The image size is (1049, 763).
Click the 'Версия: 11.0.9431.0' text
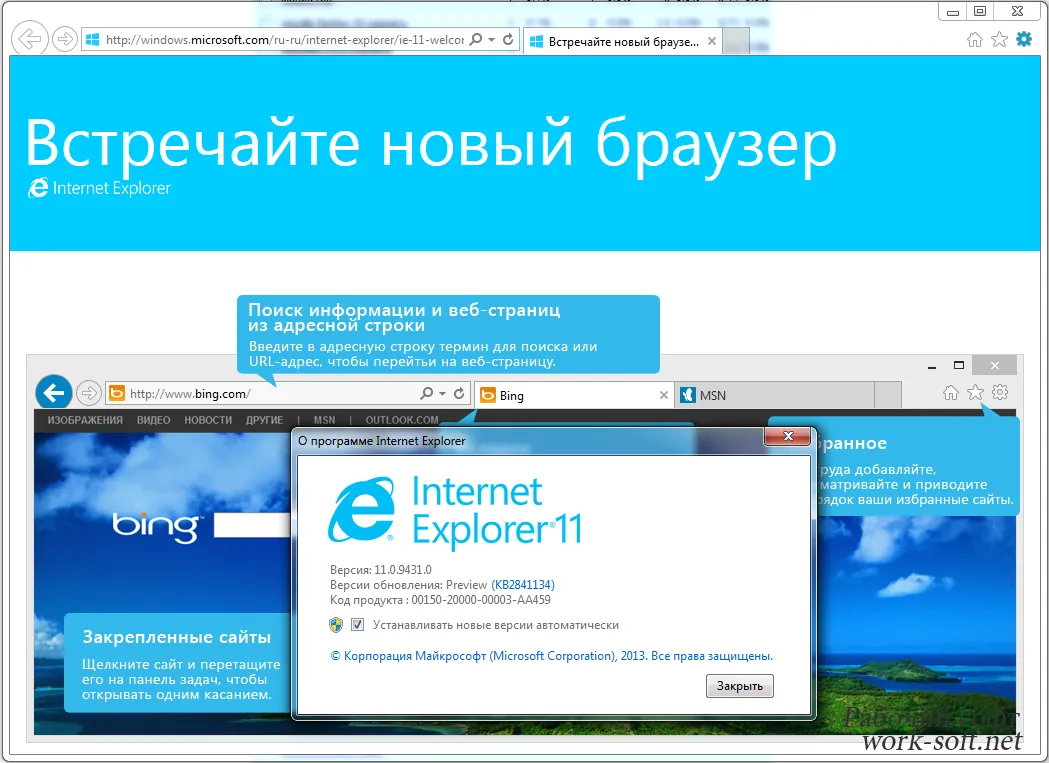click(x=381, y=570)
